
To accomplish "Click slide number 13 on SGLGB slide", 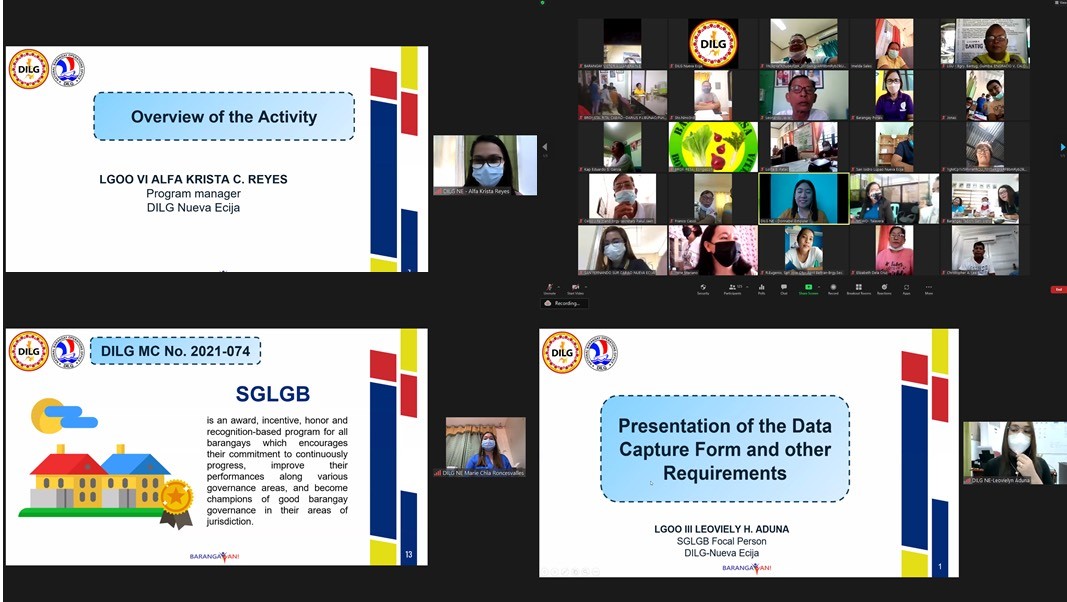I will pyautogui.click(x=408, y=554).
